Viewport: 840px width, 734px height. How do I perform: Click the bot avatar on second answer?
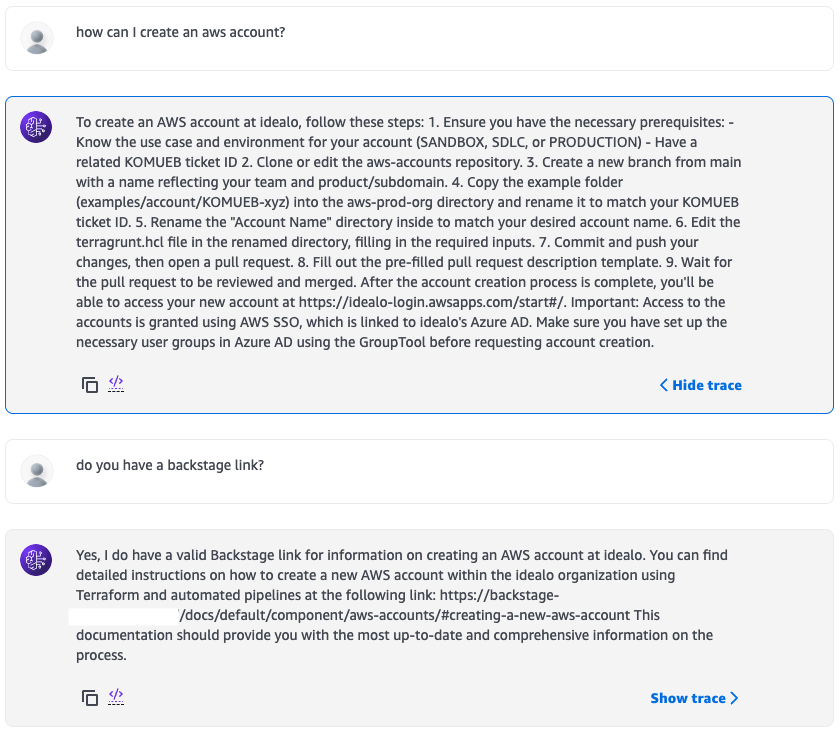(x=36, y=561)
